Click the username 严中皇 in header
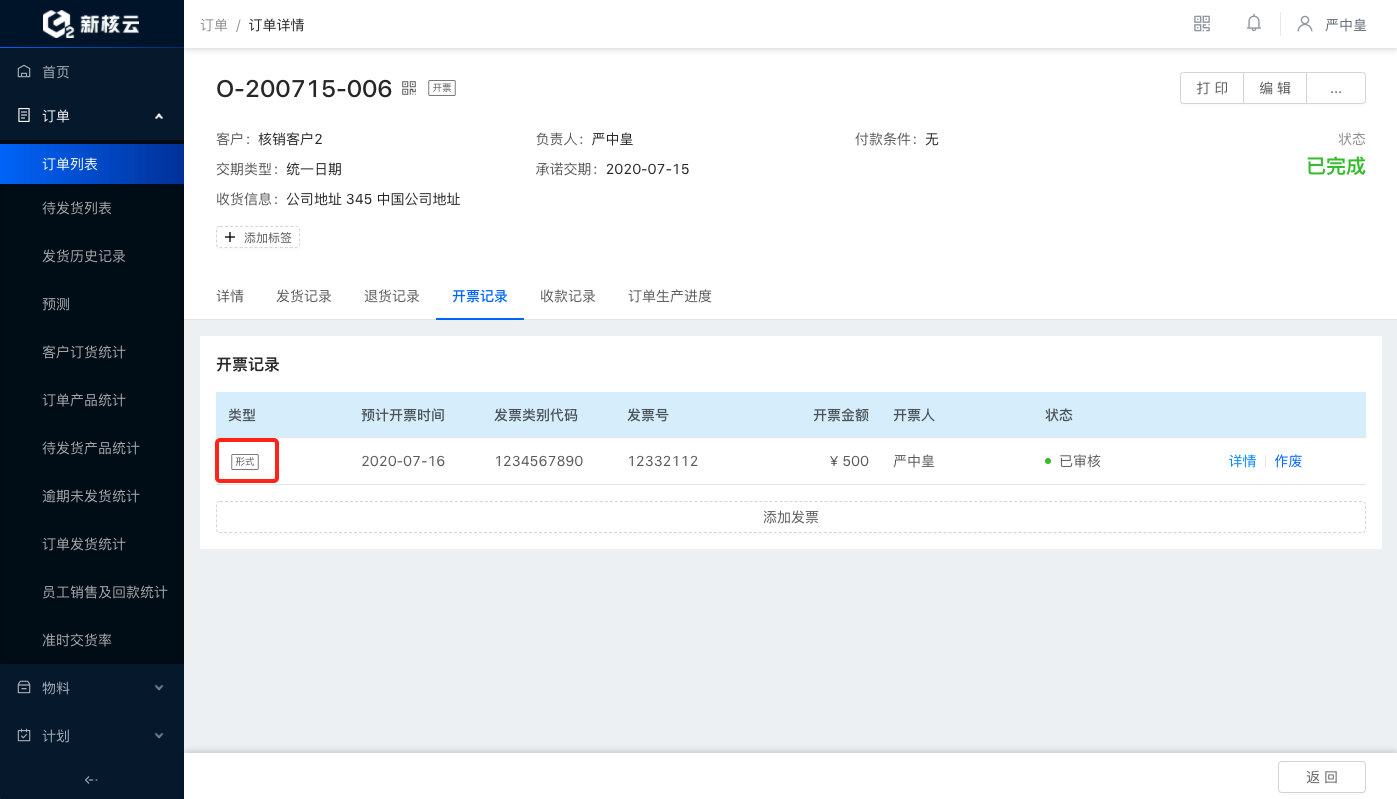The height and width of the screenshot is (799, 1397). 1345,24
